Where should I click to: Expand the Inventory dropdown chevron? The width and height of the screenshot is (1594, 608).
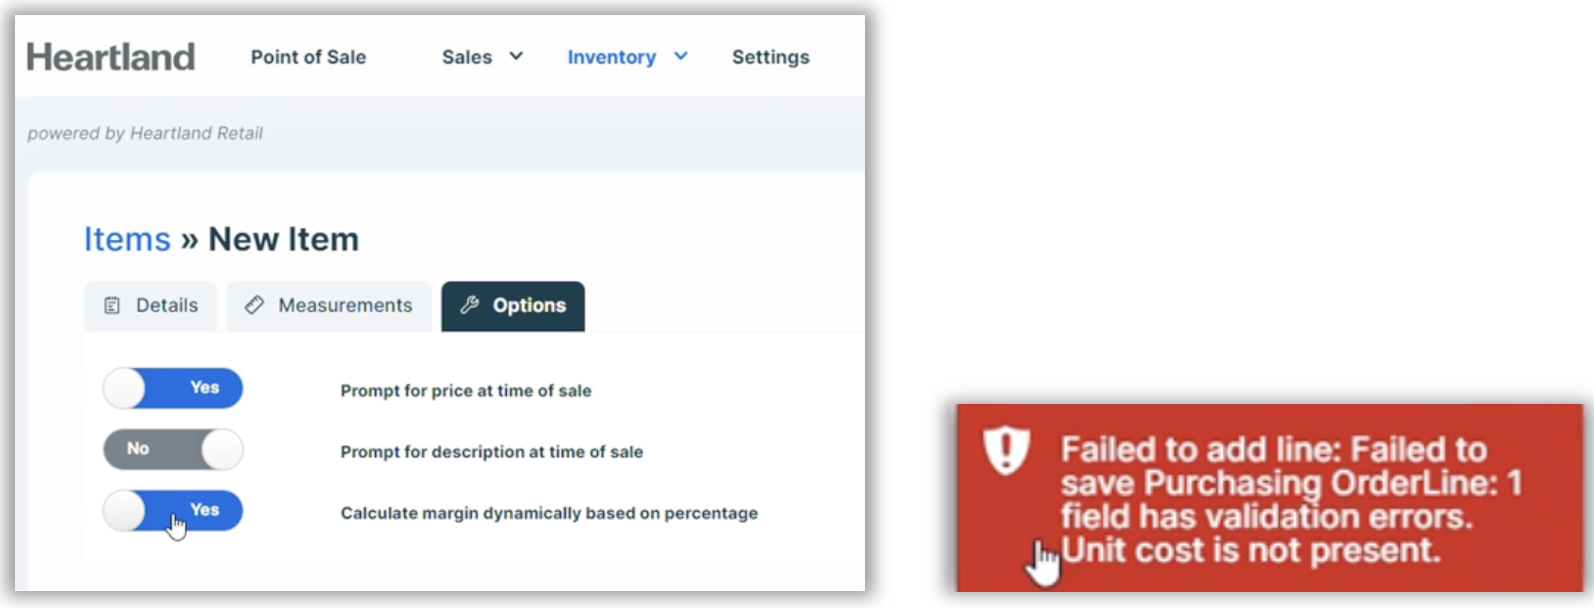(x=681, y=57)
